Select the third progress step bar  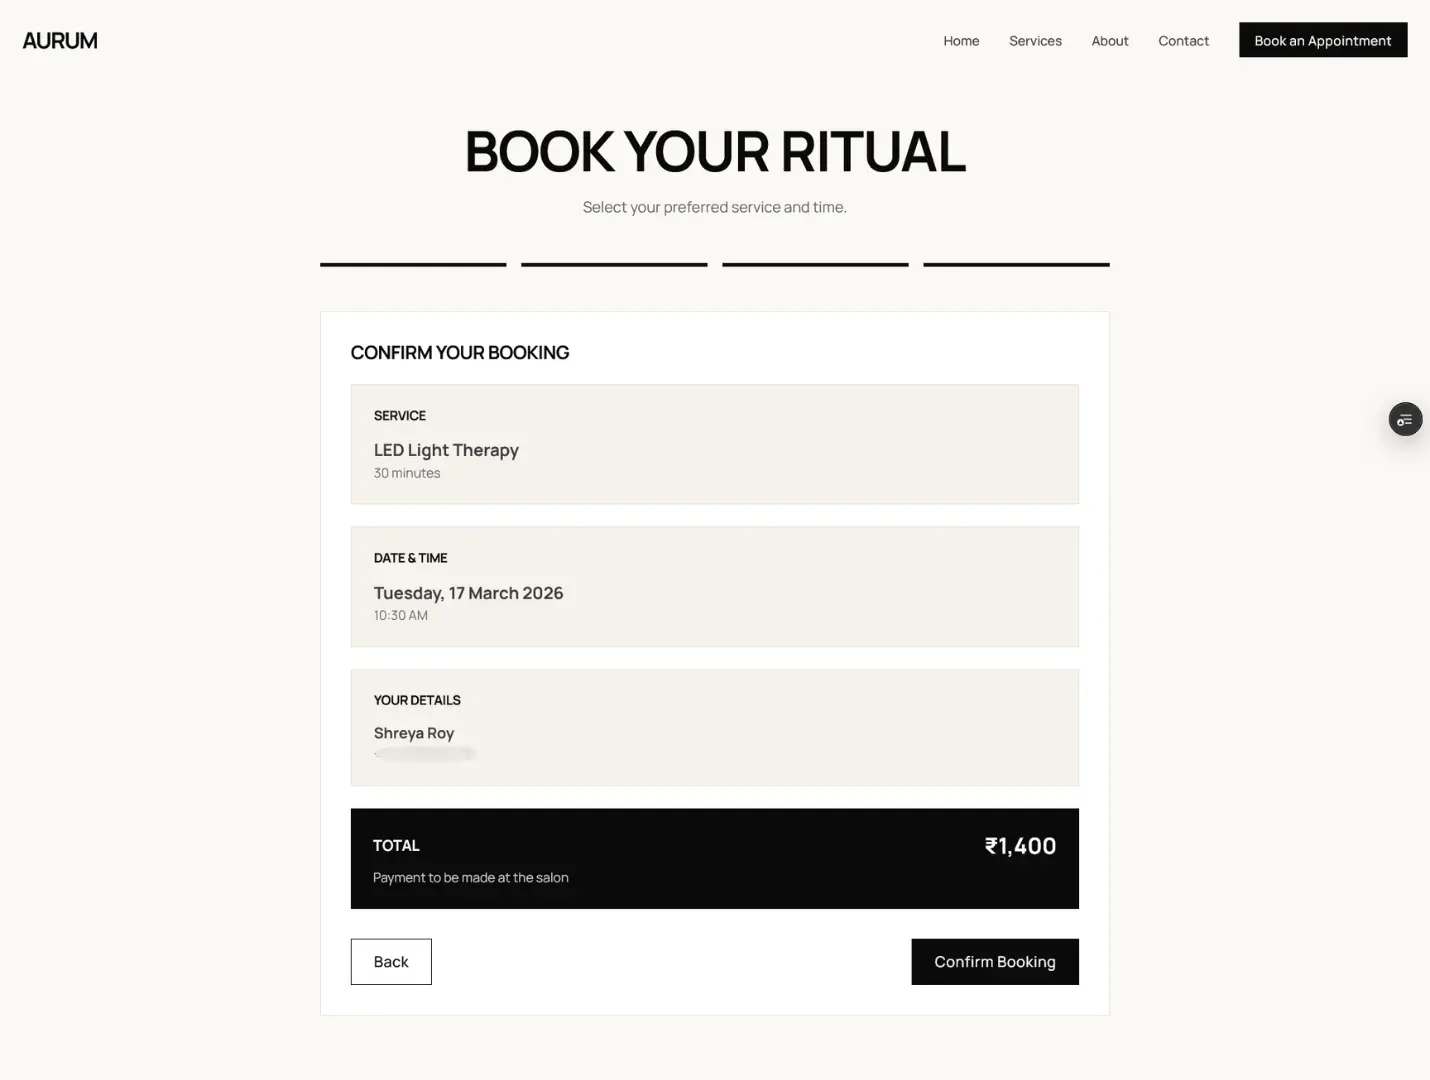[x=815, y=264]
